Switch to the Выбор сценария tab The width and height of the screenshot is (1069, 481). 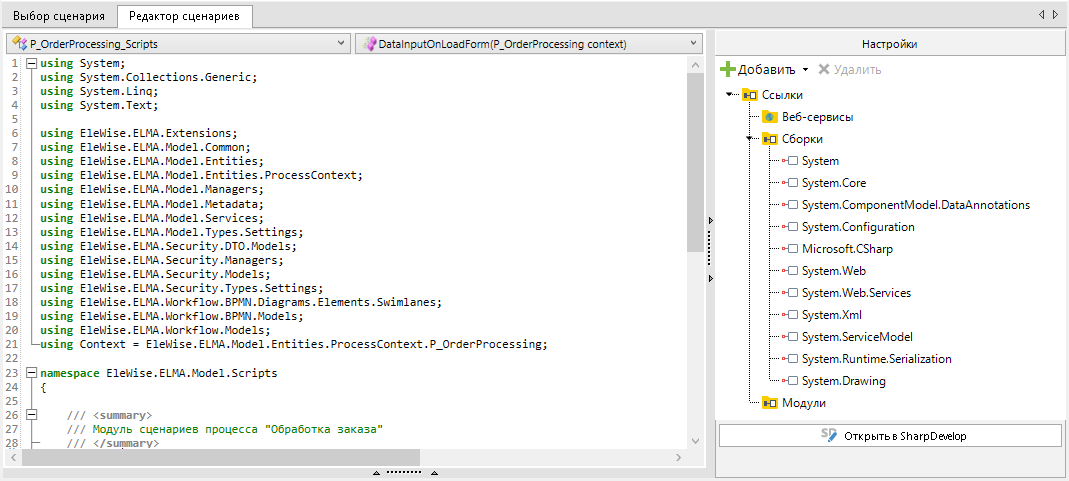[58, 16]
